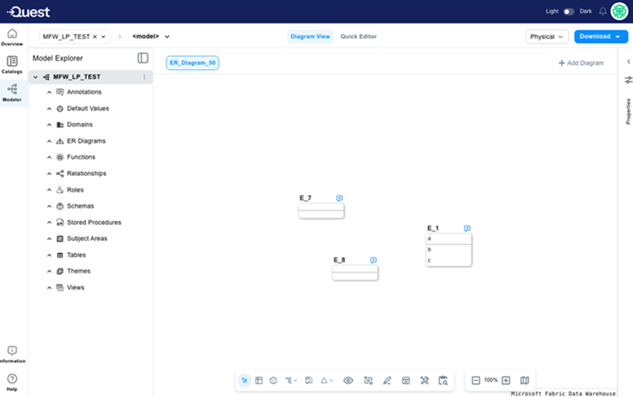Collapse the MFW_LP_TEST tree root

click(36, 77)
